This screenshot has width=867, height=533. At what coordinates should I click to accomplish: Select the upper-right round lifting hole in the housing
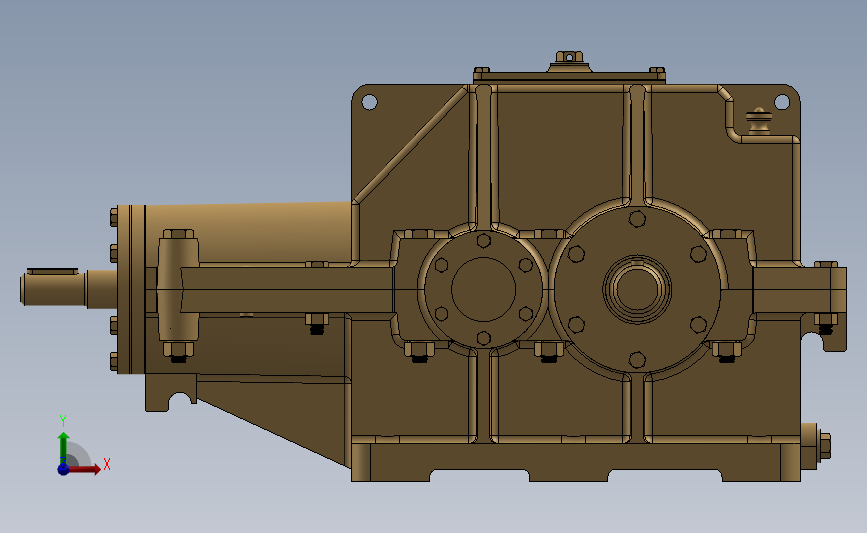tap(782, 102)
